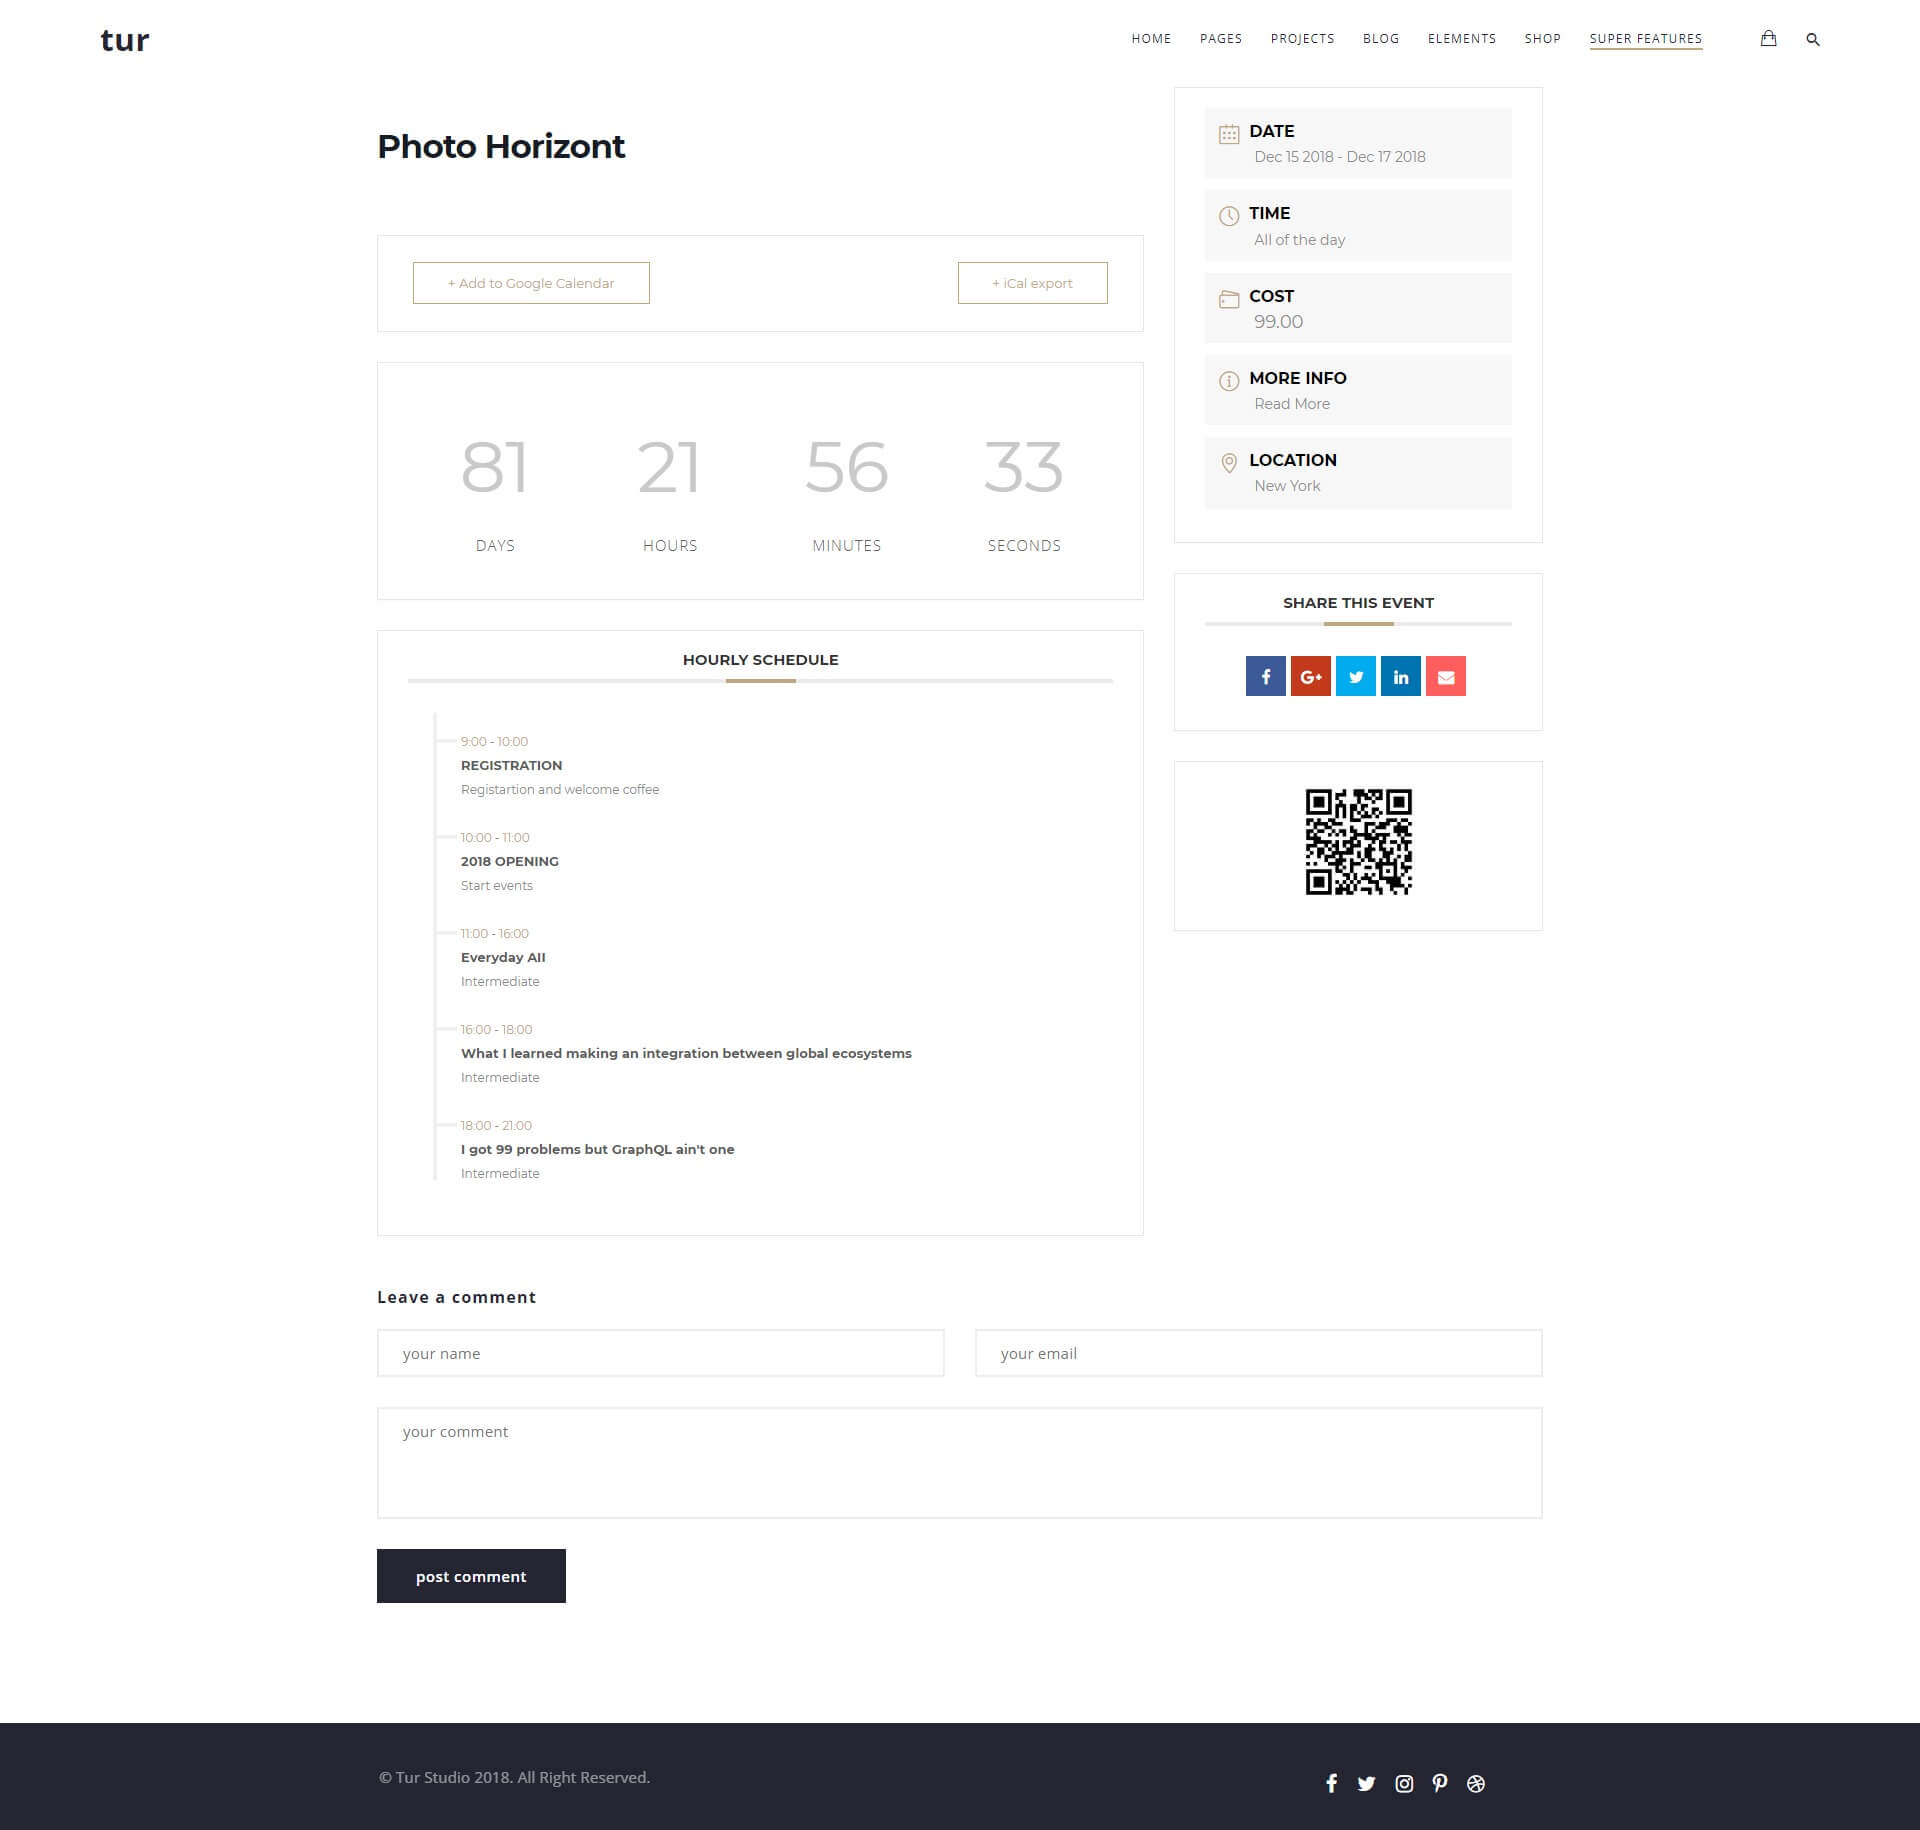Open footer Pinterest icon
1920x1830 pixels.
(1440, 1783)
